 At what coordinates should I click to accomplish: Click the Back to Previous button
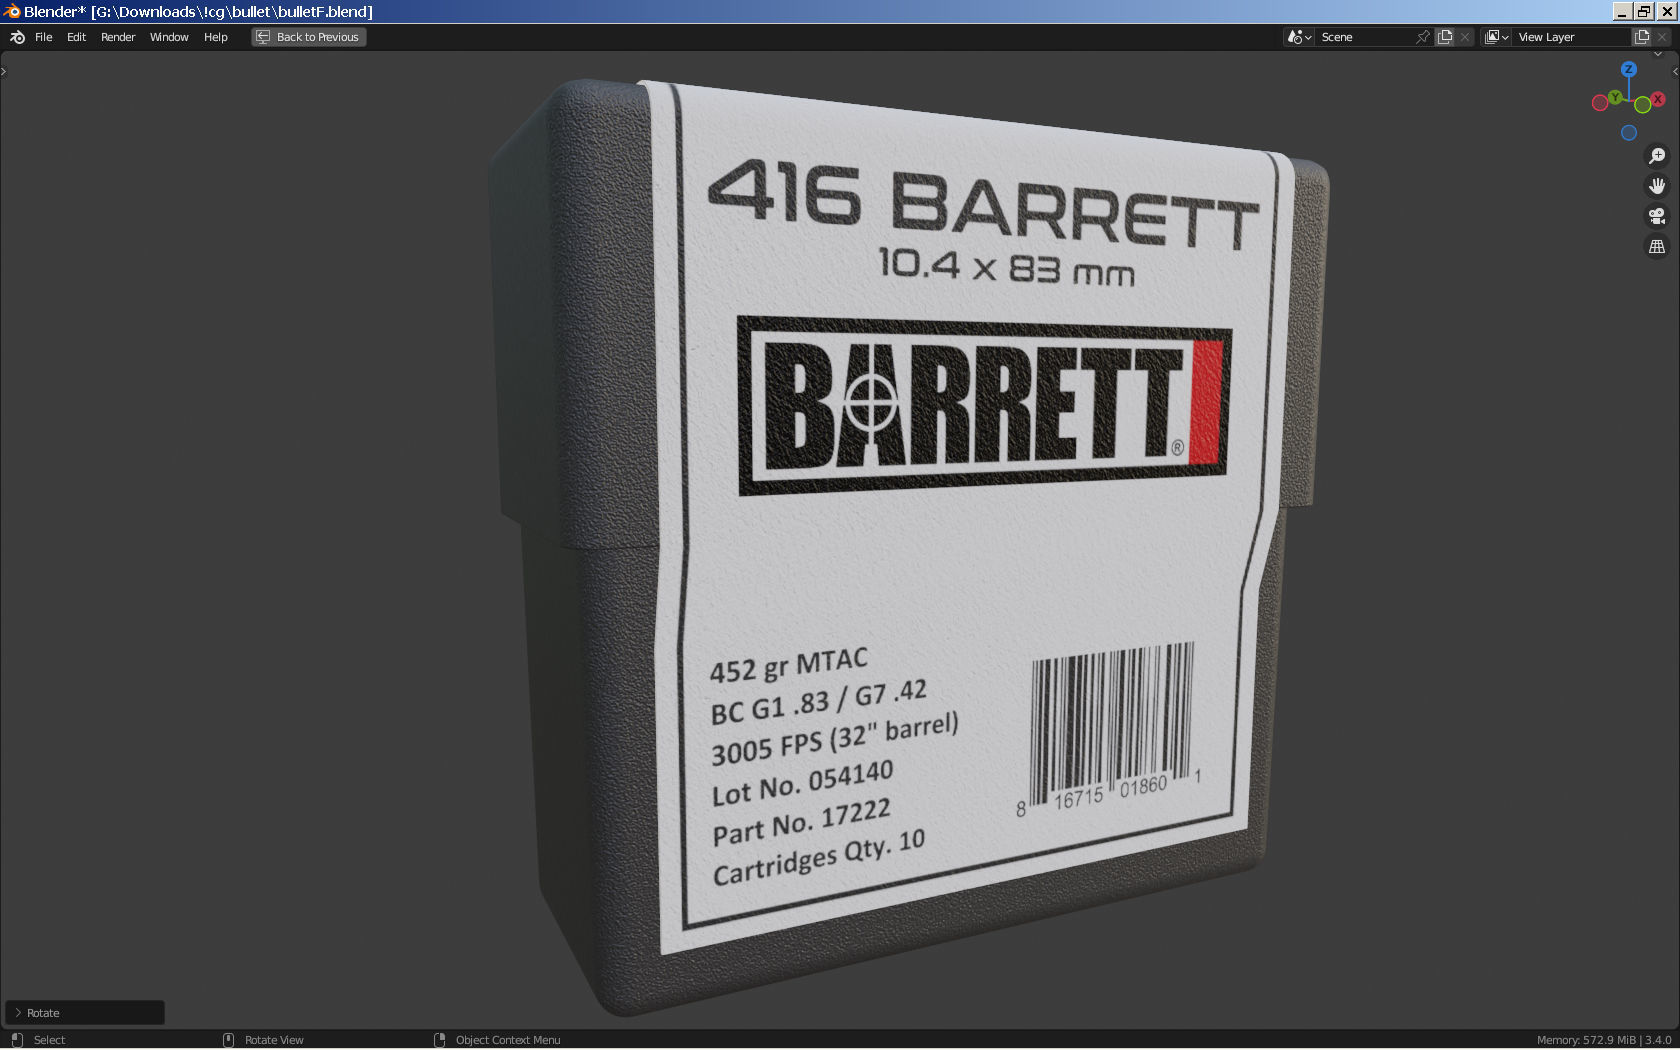click(309, 37)
